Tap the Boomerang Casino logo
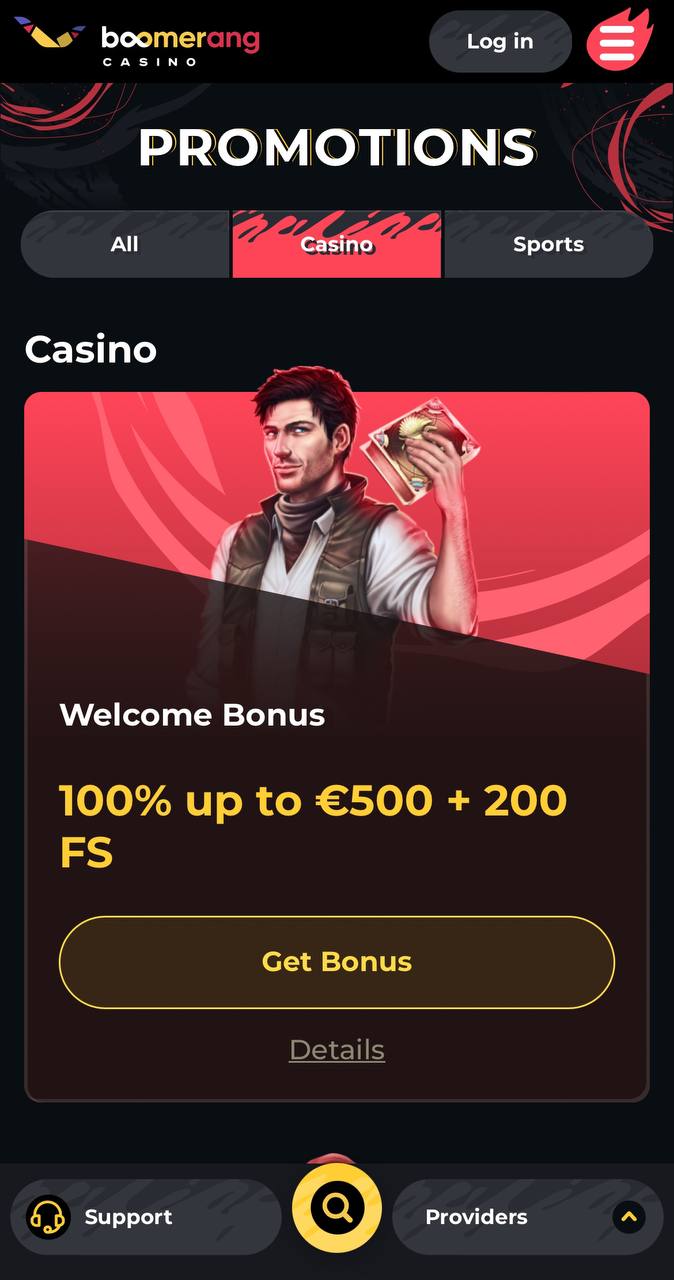Screen dimensions: 674x1280 (x=137, y=41)
